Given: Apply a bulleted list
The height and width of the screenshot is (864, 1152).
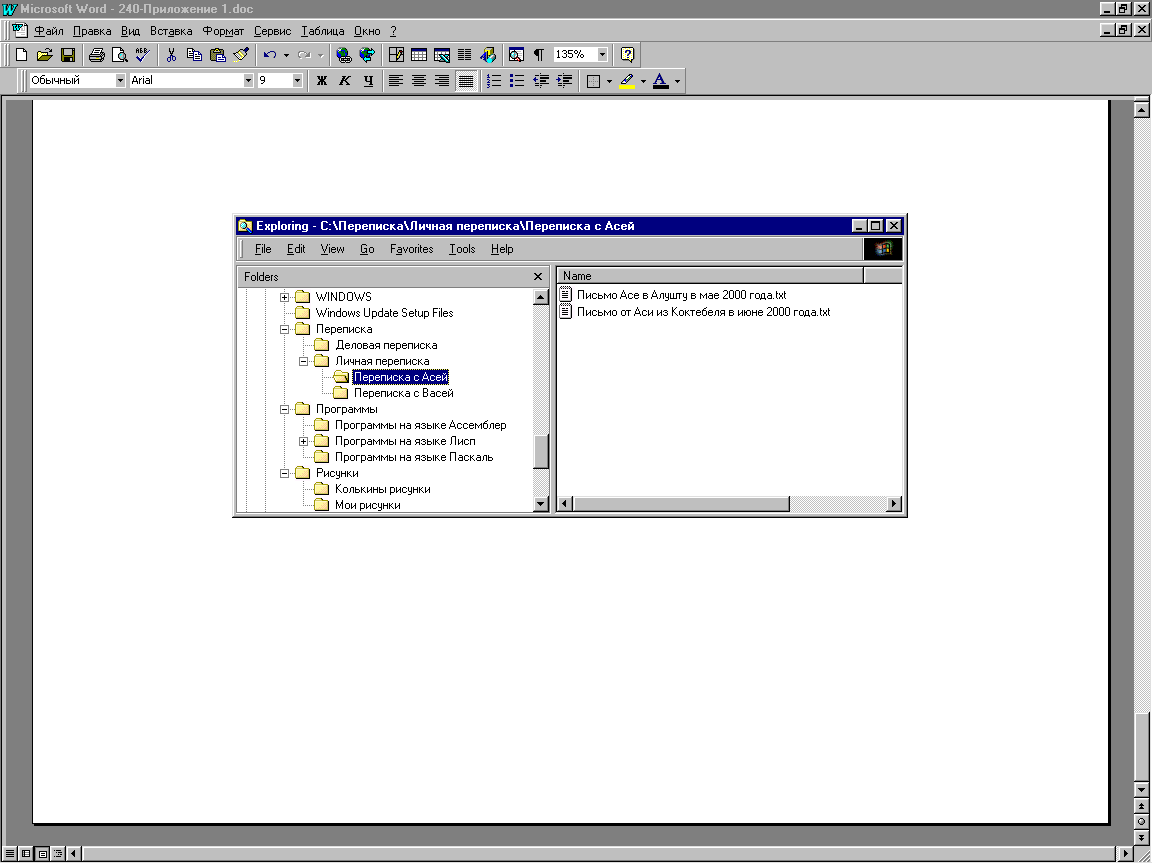Looking at the screenshot, I should tap(517, 81).
